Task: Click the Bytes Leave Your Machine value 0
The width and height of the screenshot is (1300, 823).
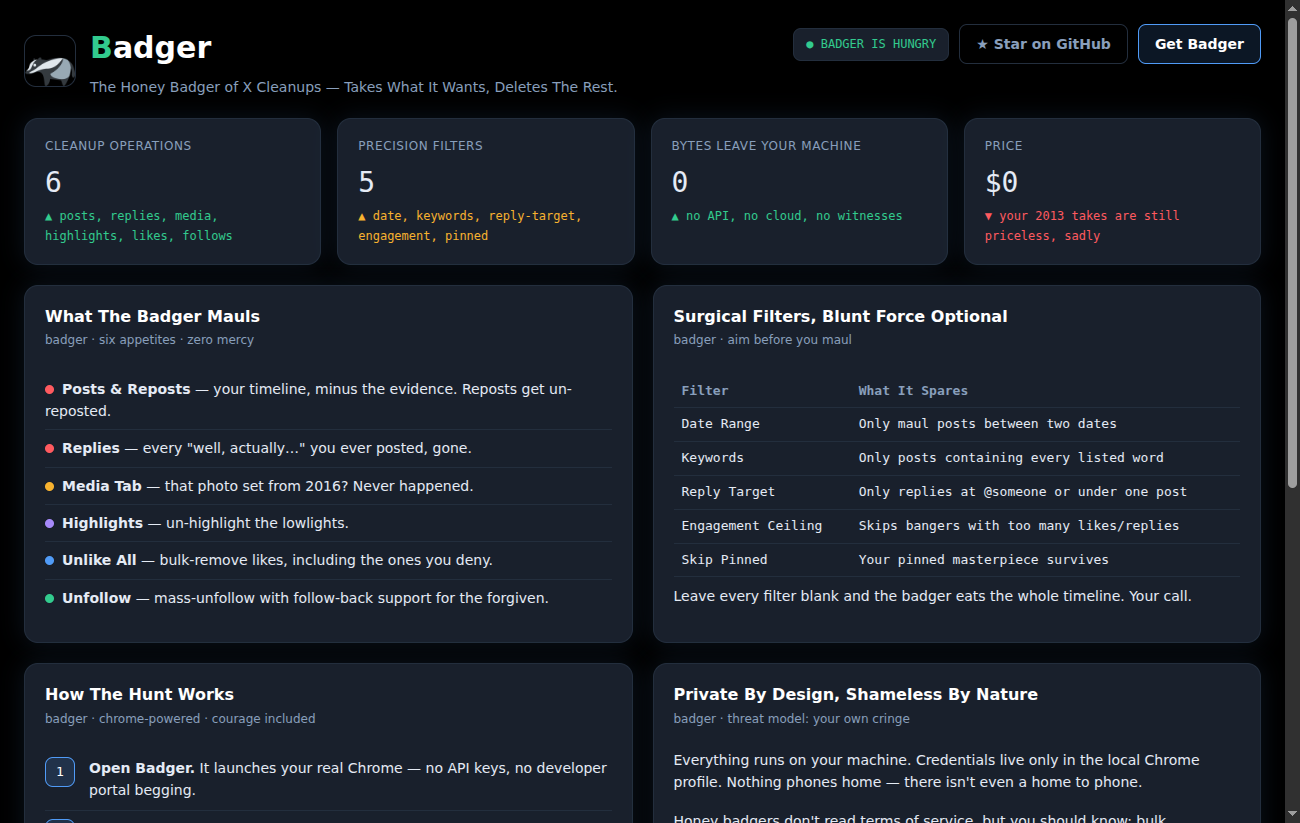Action: point(680,182)
